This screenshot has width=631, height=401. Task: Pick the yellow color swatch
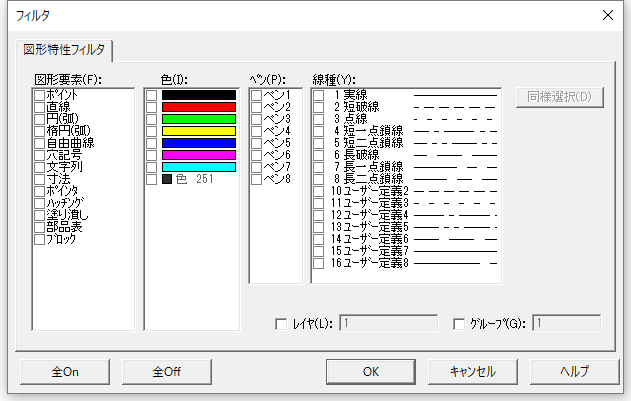click(x=198, y=131)
